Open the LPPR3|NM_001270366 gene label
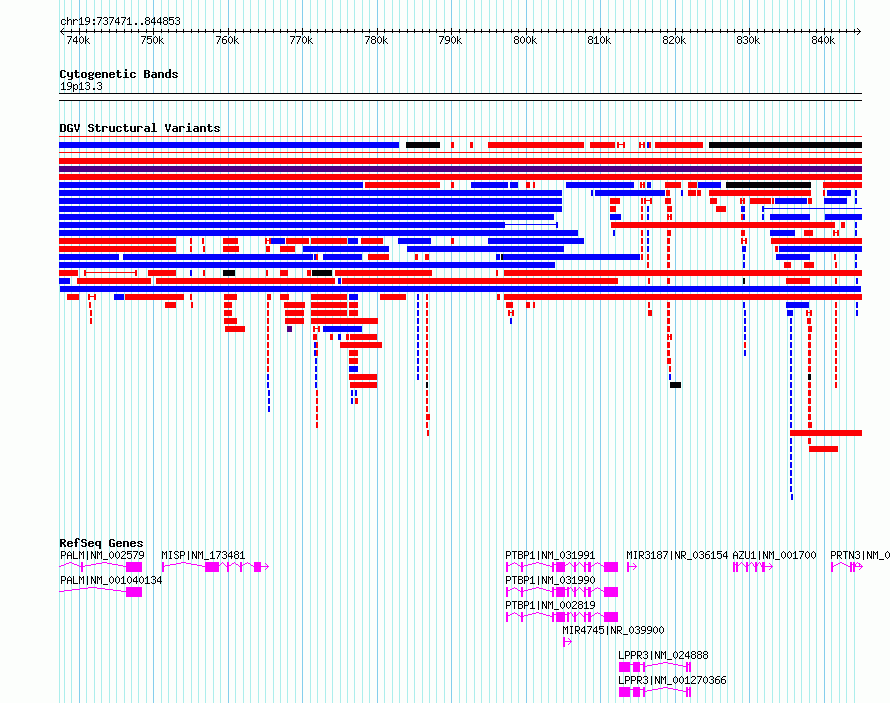This screenshot has height=703, width=890. (x=672, y=680)
